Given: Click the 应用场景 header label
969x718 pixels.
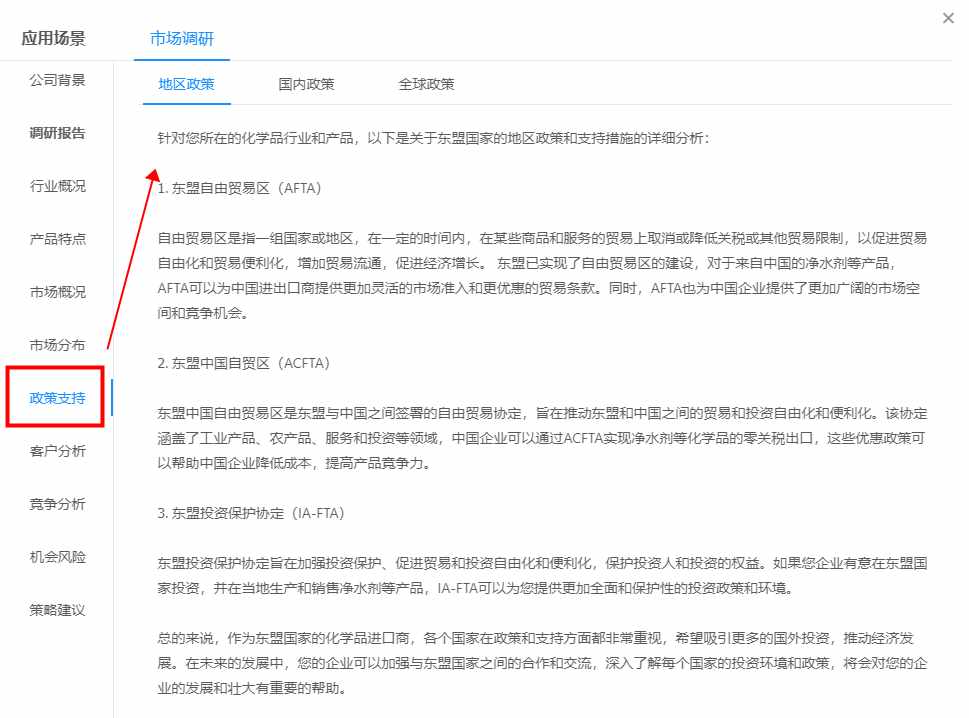Looking at the screenshot, I should pyautogui.click(x=54, y=38).
